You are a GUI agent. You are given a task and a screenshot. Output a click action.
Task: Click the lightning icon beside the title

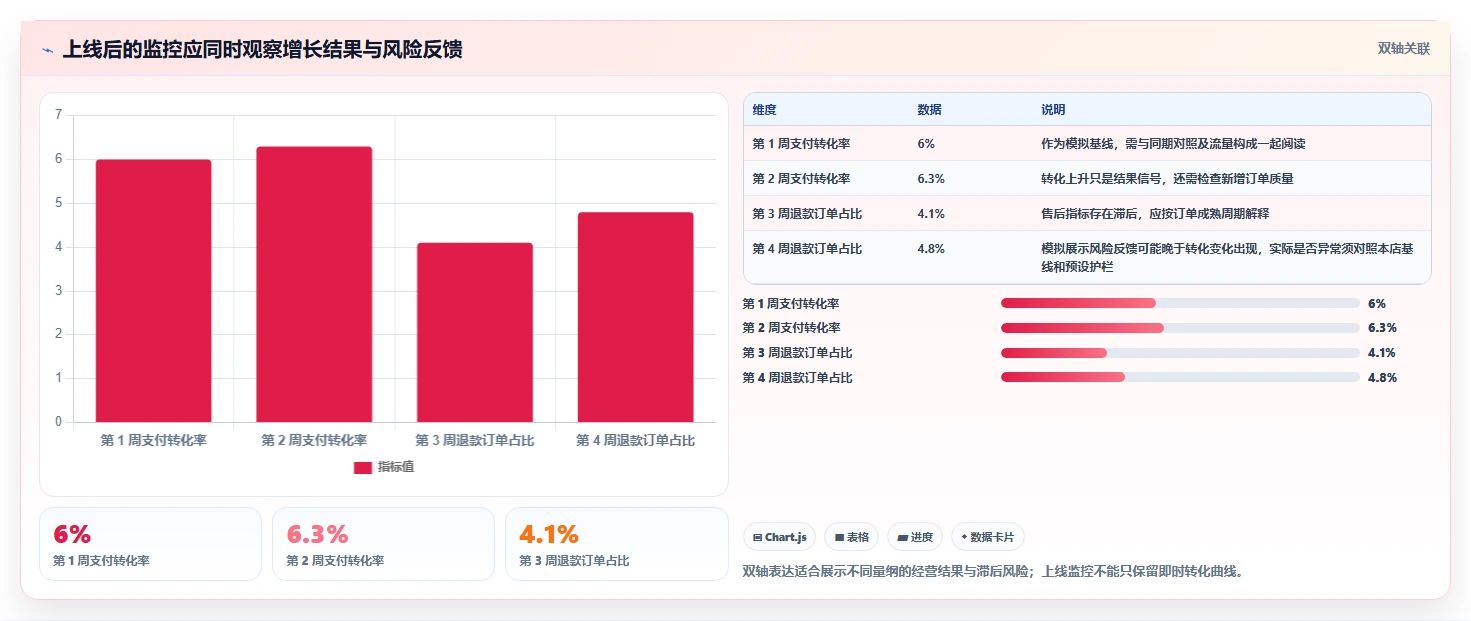pyautogui.click(x=47, y=50)
